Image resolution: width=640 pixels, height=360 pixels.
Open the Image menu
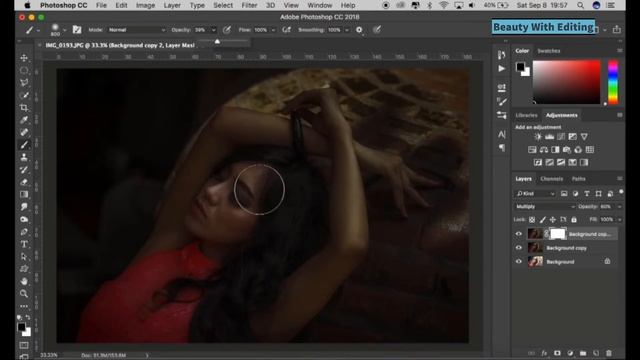pyautogui.click(x=145, y=5)
